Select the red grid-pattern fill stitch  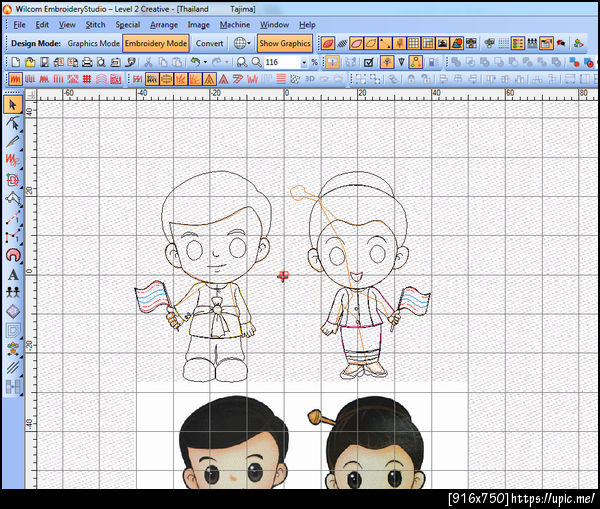point(87,79)
